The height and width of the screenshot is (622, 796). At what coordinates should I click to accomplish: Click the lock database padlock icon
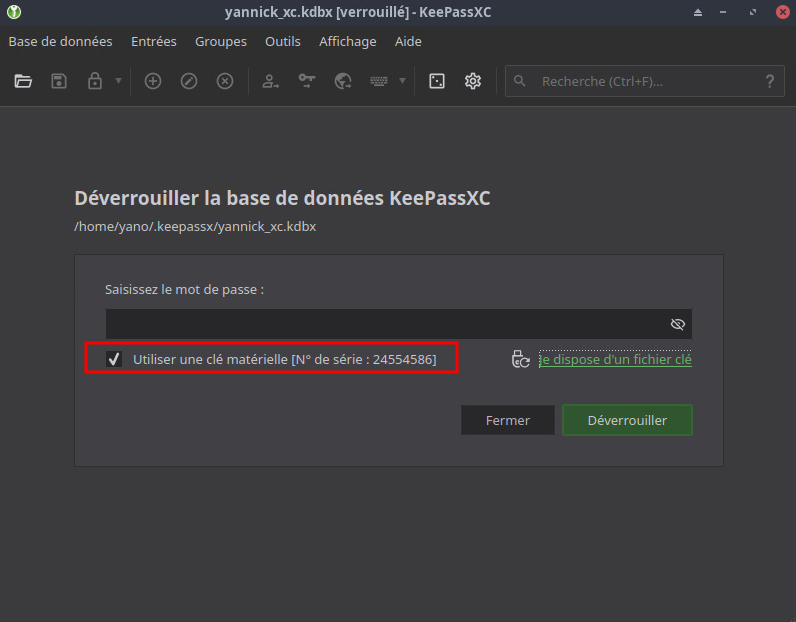95,81
